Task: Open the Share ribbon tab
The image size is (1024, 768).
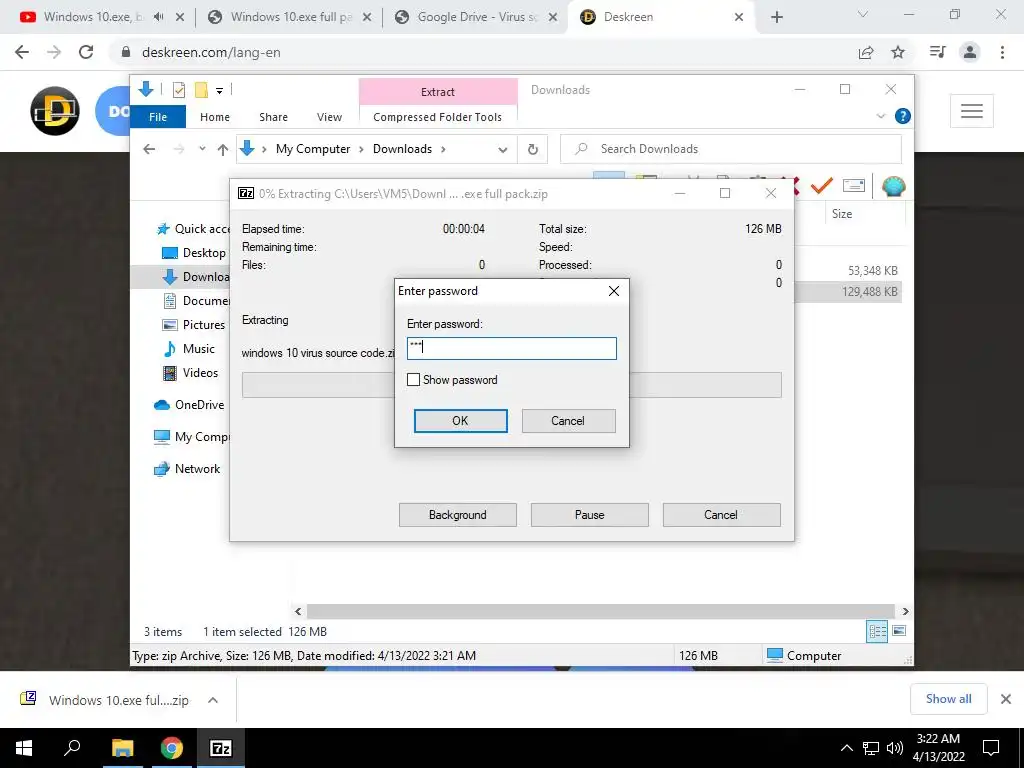Action: 273,117
